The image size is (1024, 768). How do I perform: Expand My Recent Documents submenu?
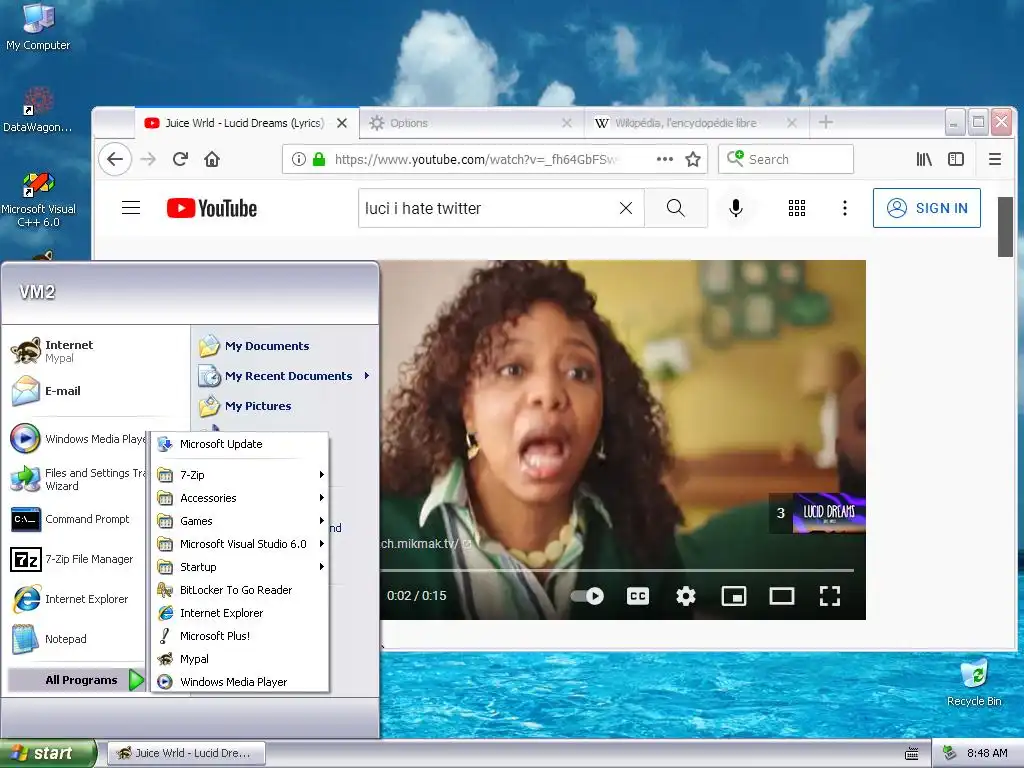[285, 376]
